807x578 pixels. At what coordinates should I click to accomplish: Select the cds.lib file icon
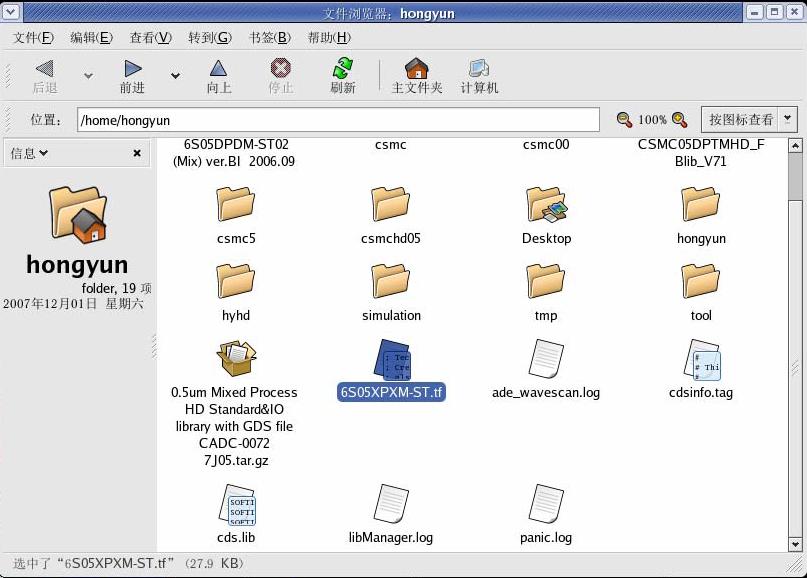[236, 504]
